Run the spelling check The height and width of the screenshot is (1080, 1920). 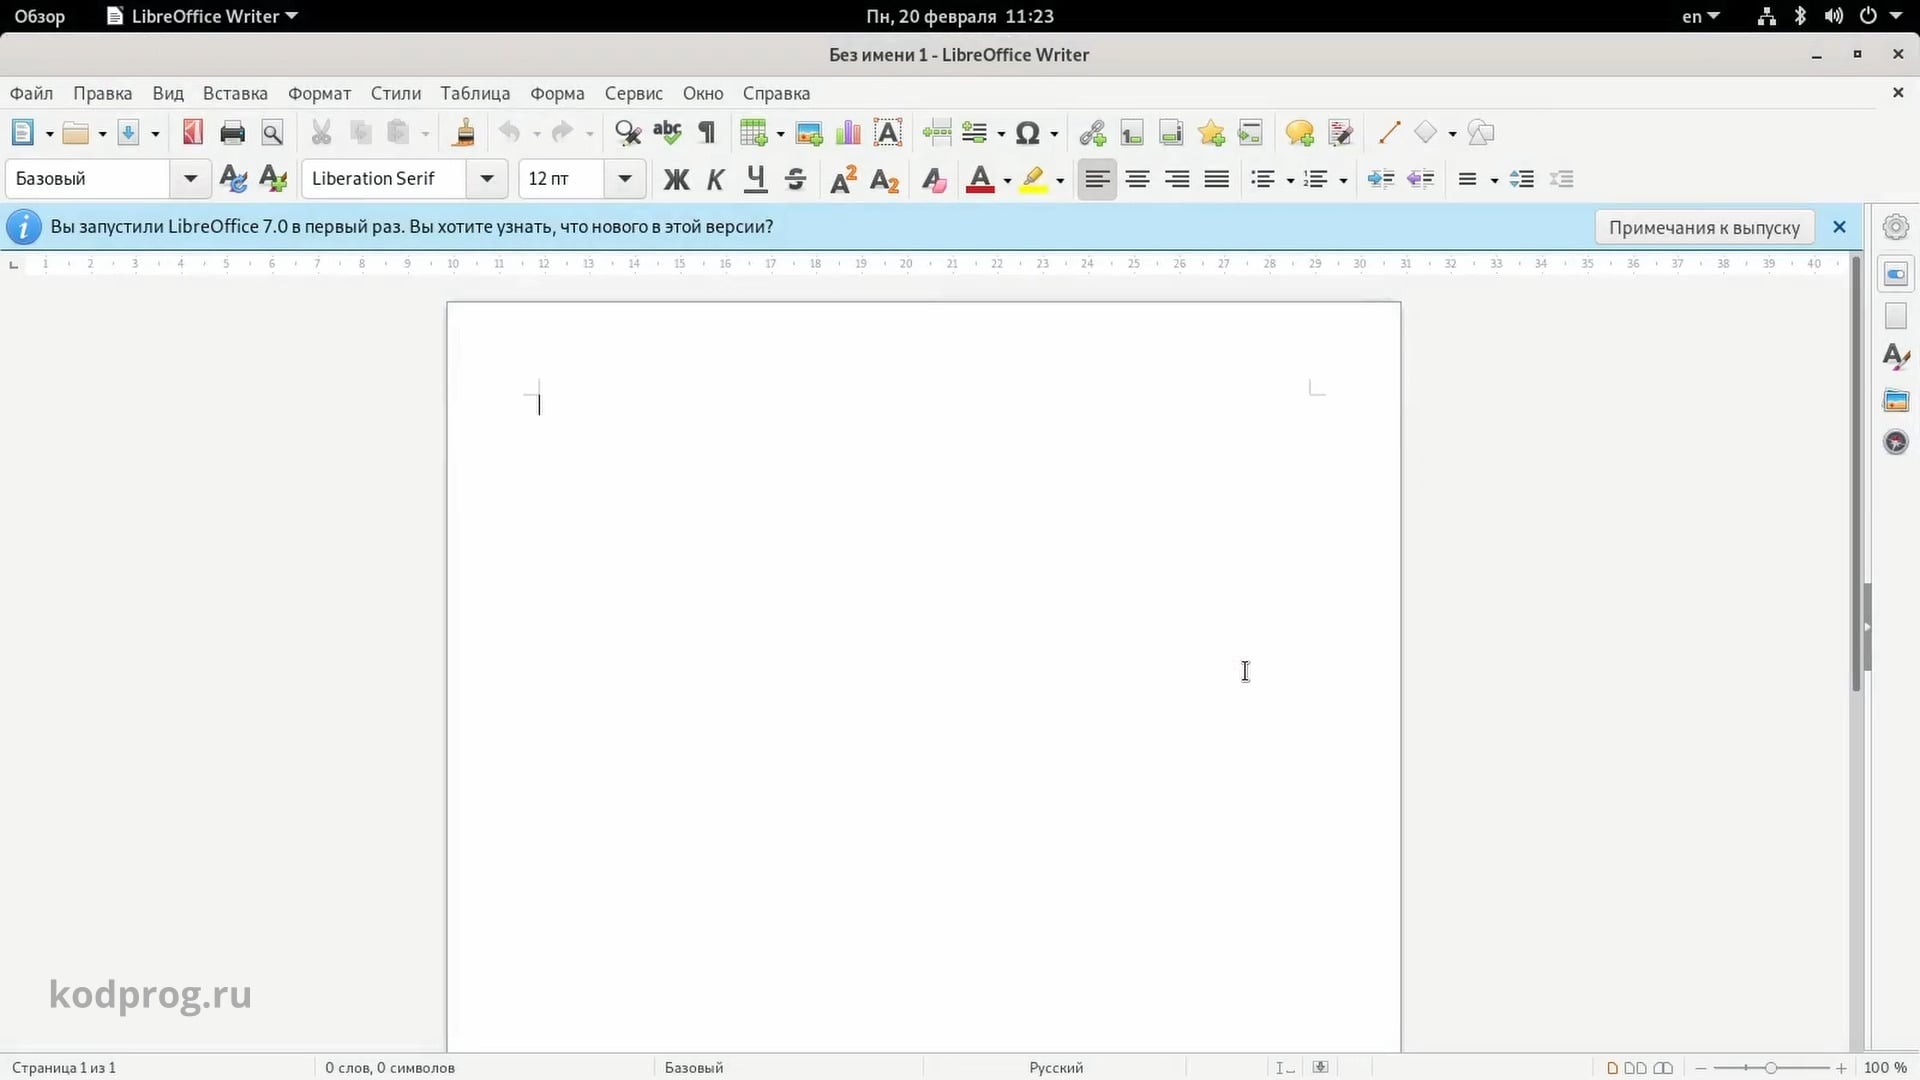pos(667,133)
